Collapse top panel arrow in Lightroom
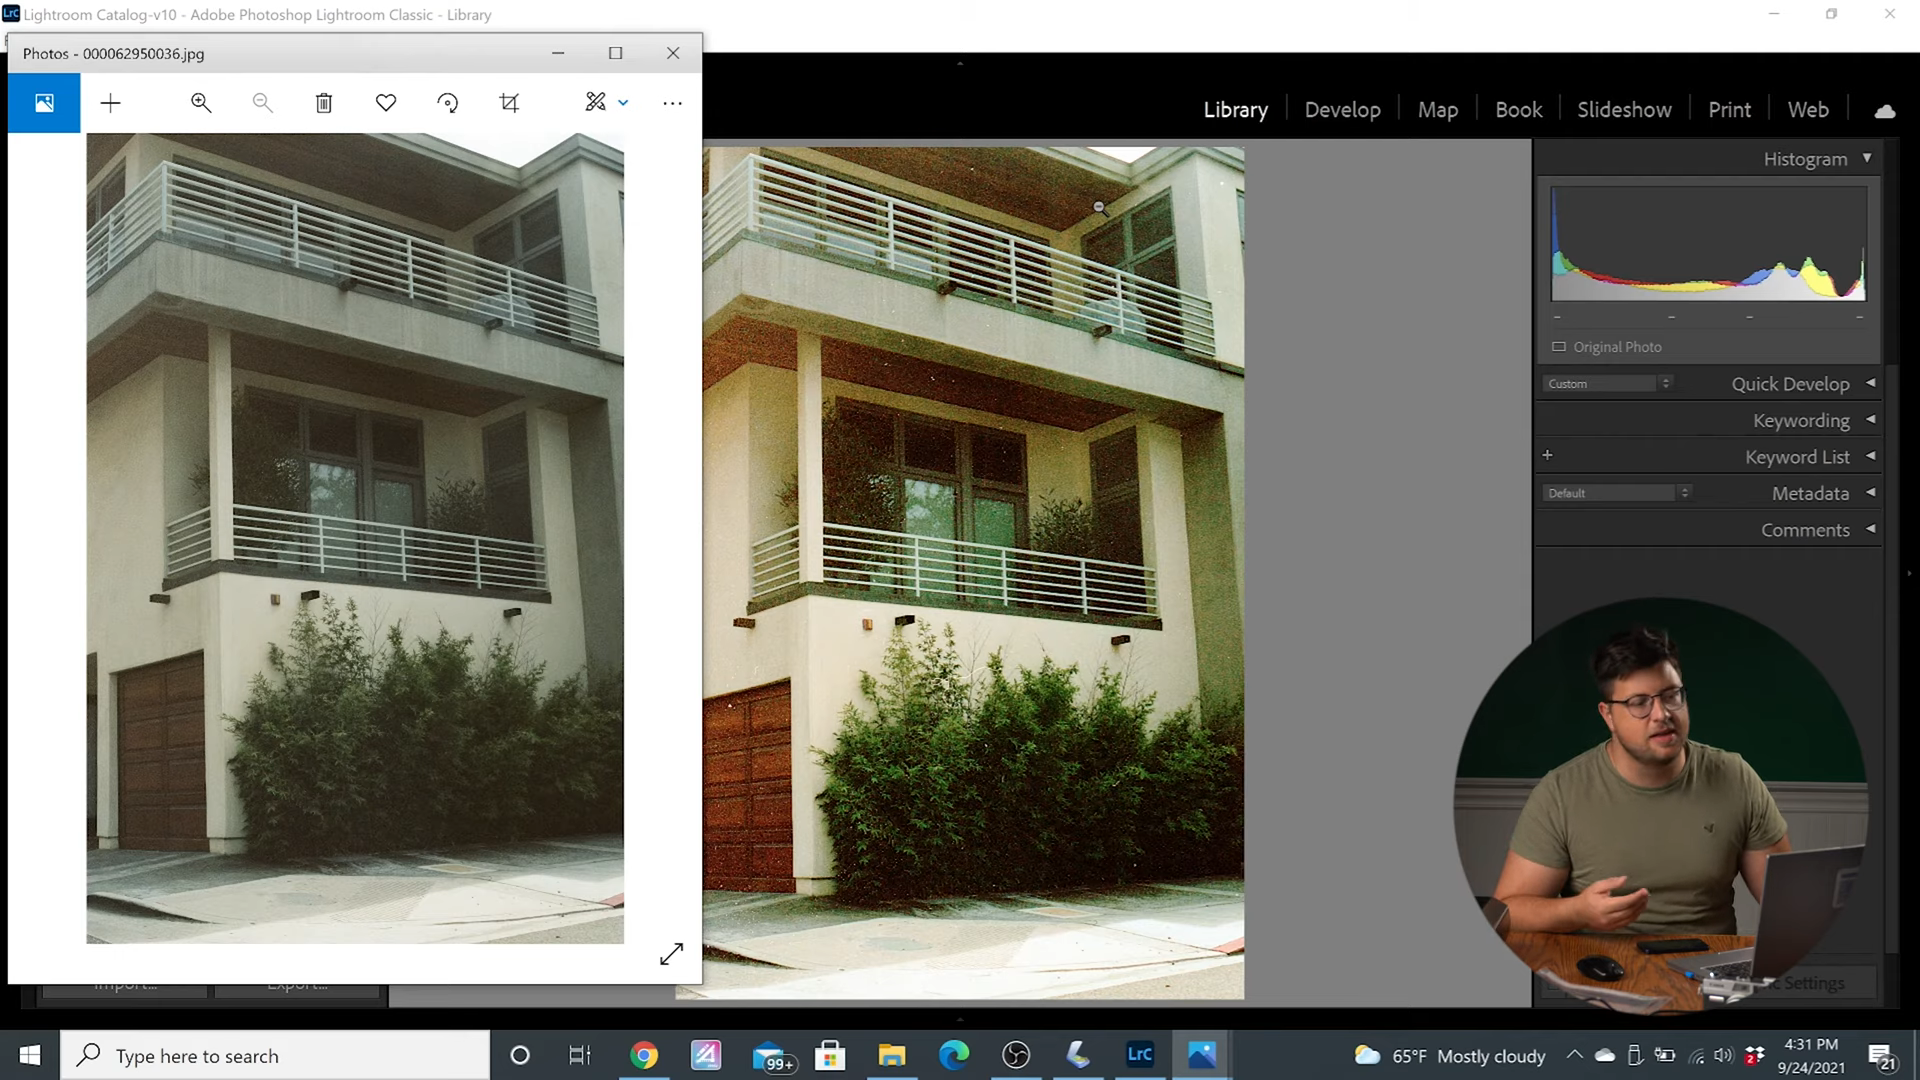Viewport: 1920px width, 1080px height. tap(960, 63)
